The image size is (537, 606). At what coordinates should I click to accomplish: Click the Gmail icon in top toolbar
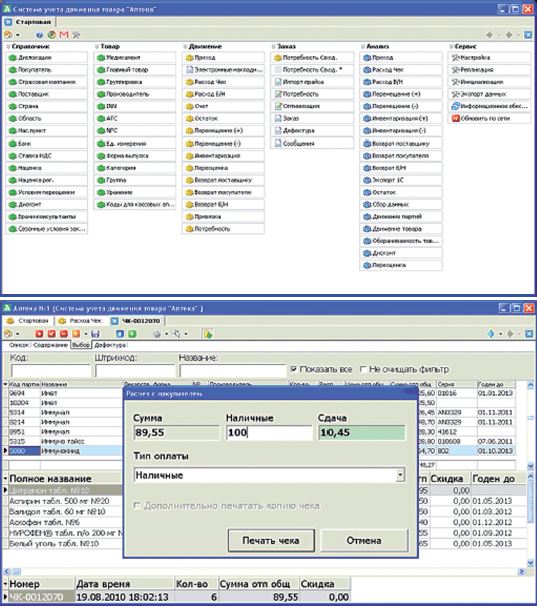[64, 35]
